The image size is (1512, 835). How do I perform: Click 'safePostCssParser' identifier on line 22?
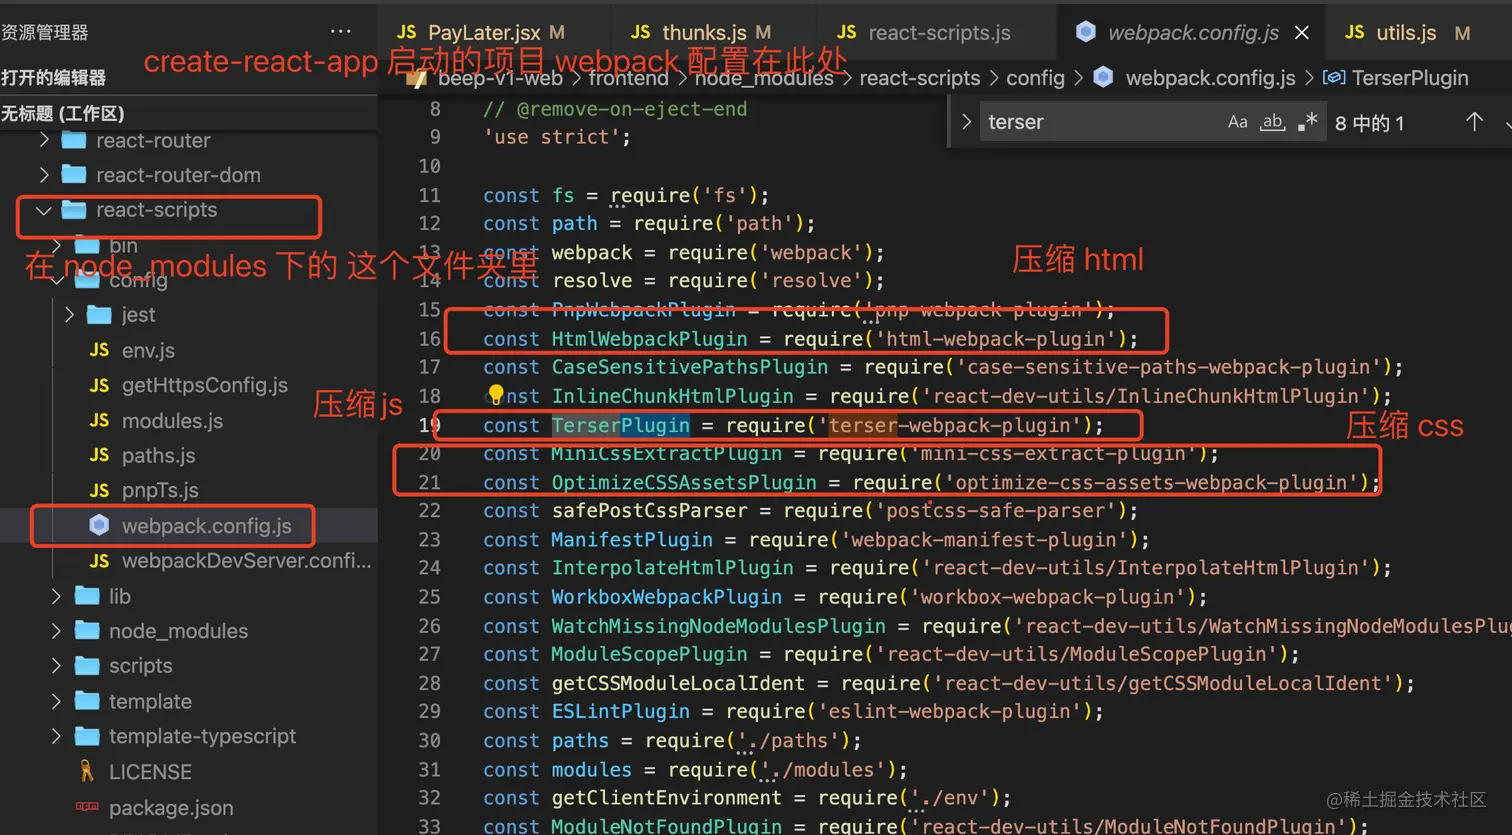coord(650,511)
